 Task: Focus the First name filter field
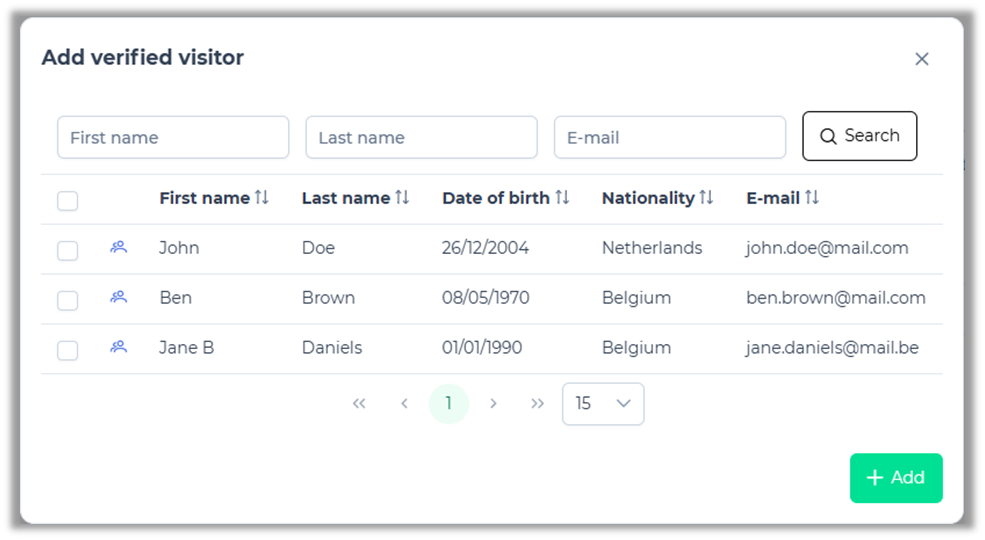(x=173, y=138)
